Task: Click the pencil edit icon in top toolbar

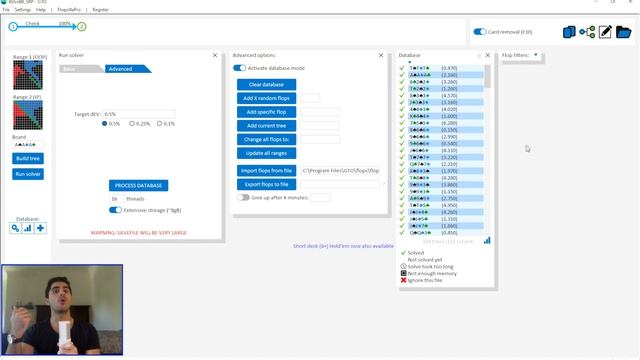Action: click(605, 32)
